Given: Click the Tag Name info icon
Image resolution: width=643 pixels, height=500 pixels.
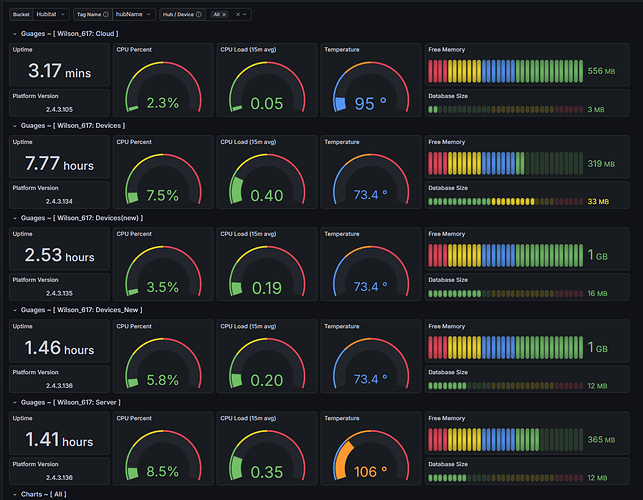Looking at the screenshot, I should click(x=106, y=14).
